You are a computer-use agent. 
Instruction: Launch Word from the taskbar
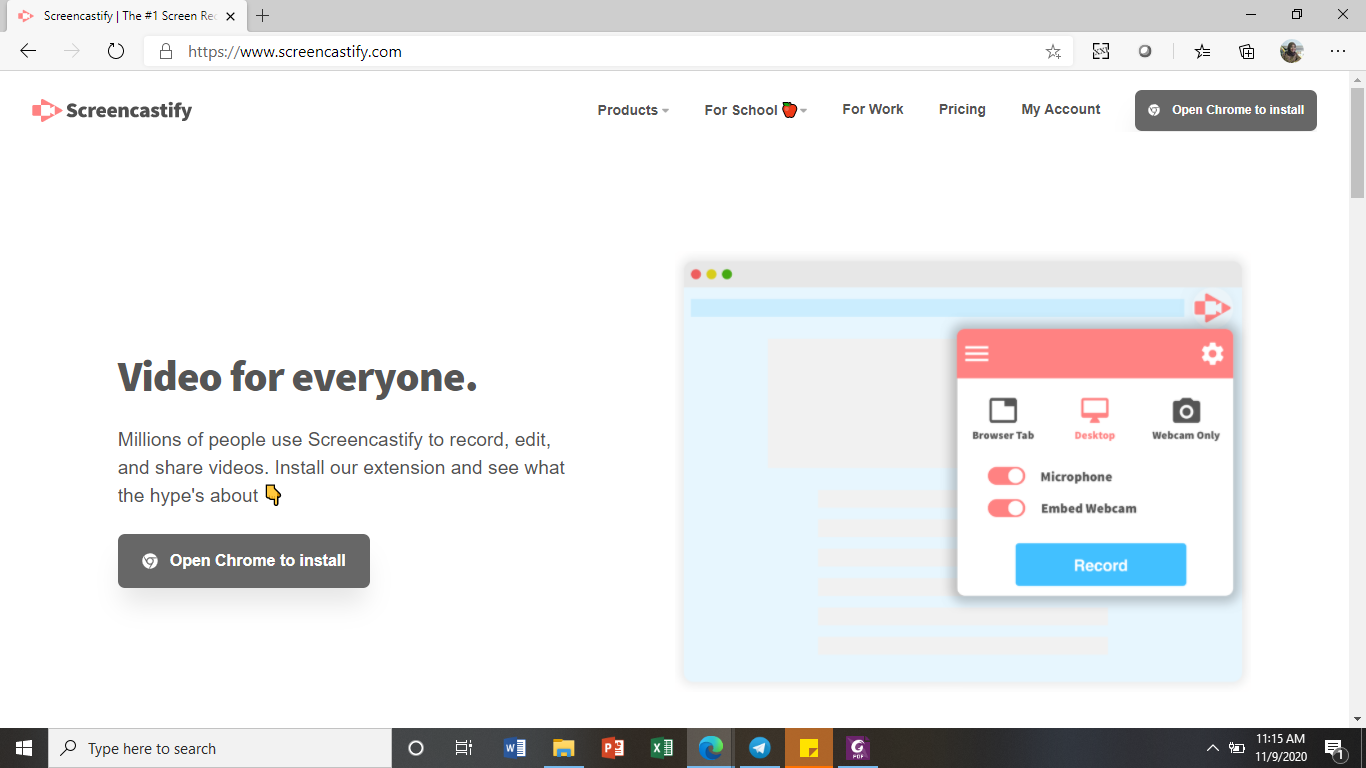[x=515, y=748]
